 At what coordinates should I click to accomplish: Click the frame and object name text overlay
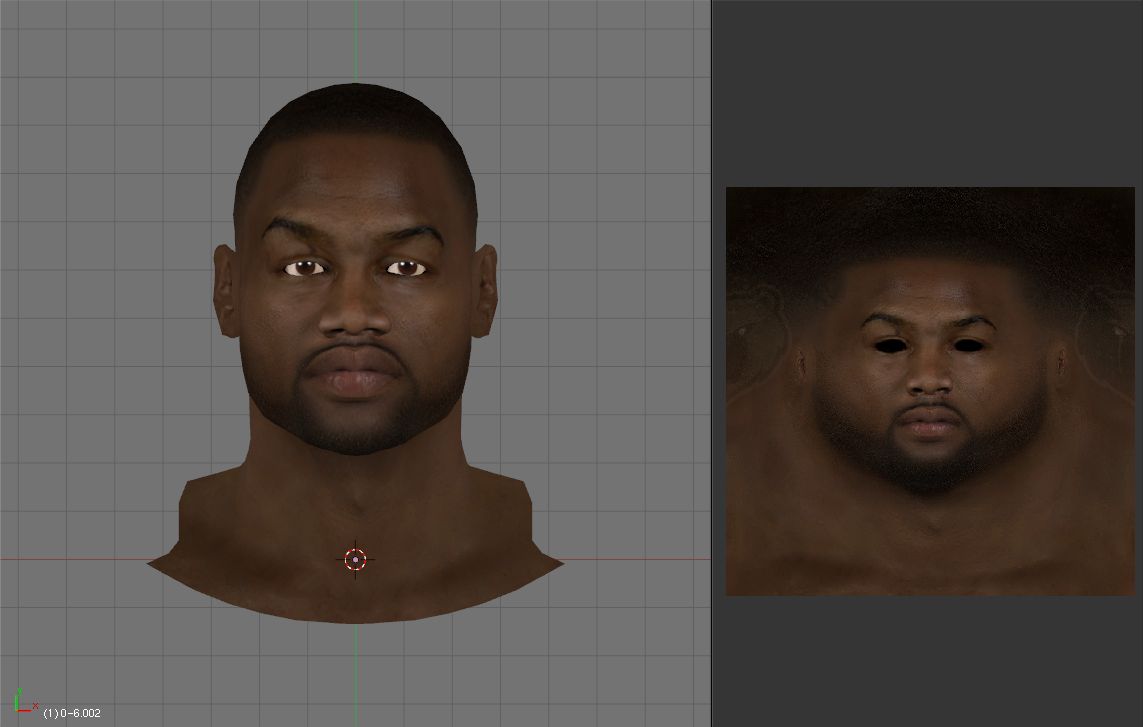(x=72, y=713)
